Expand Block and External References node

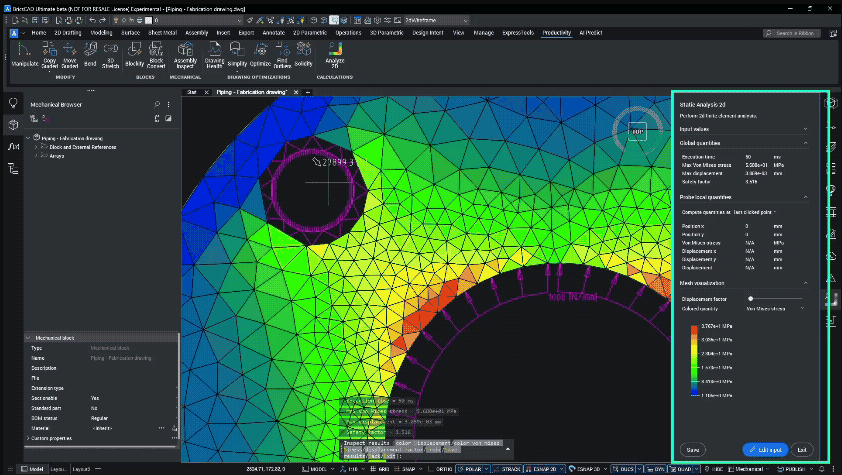(37, 147)
